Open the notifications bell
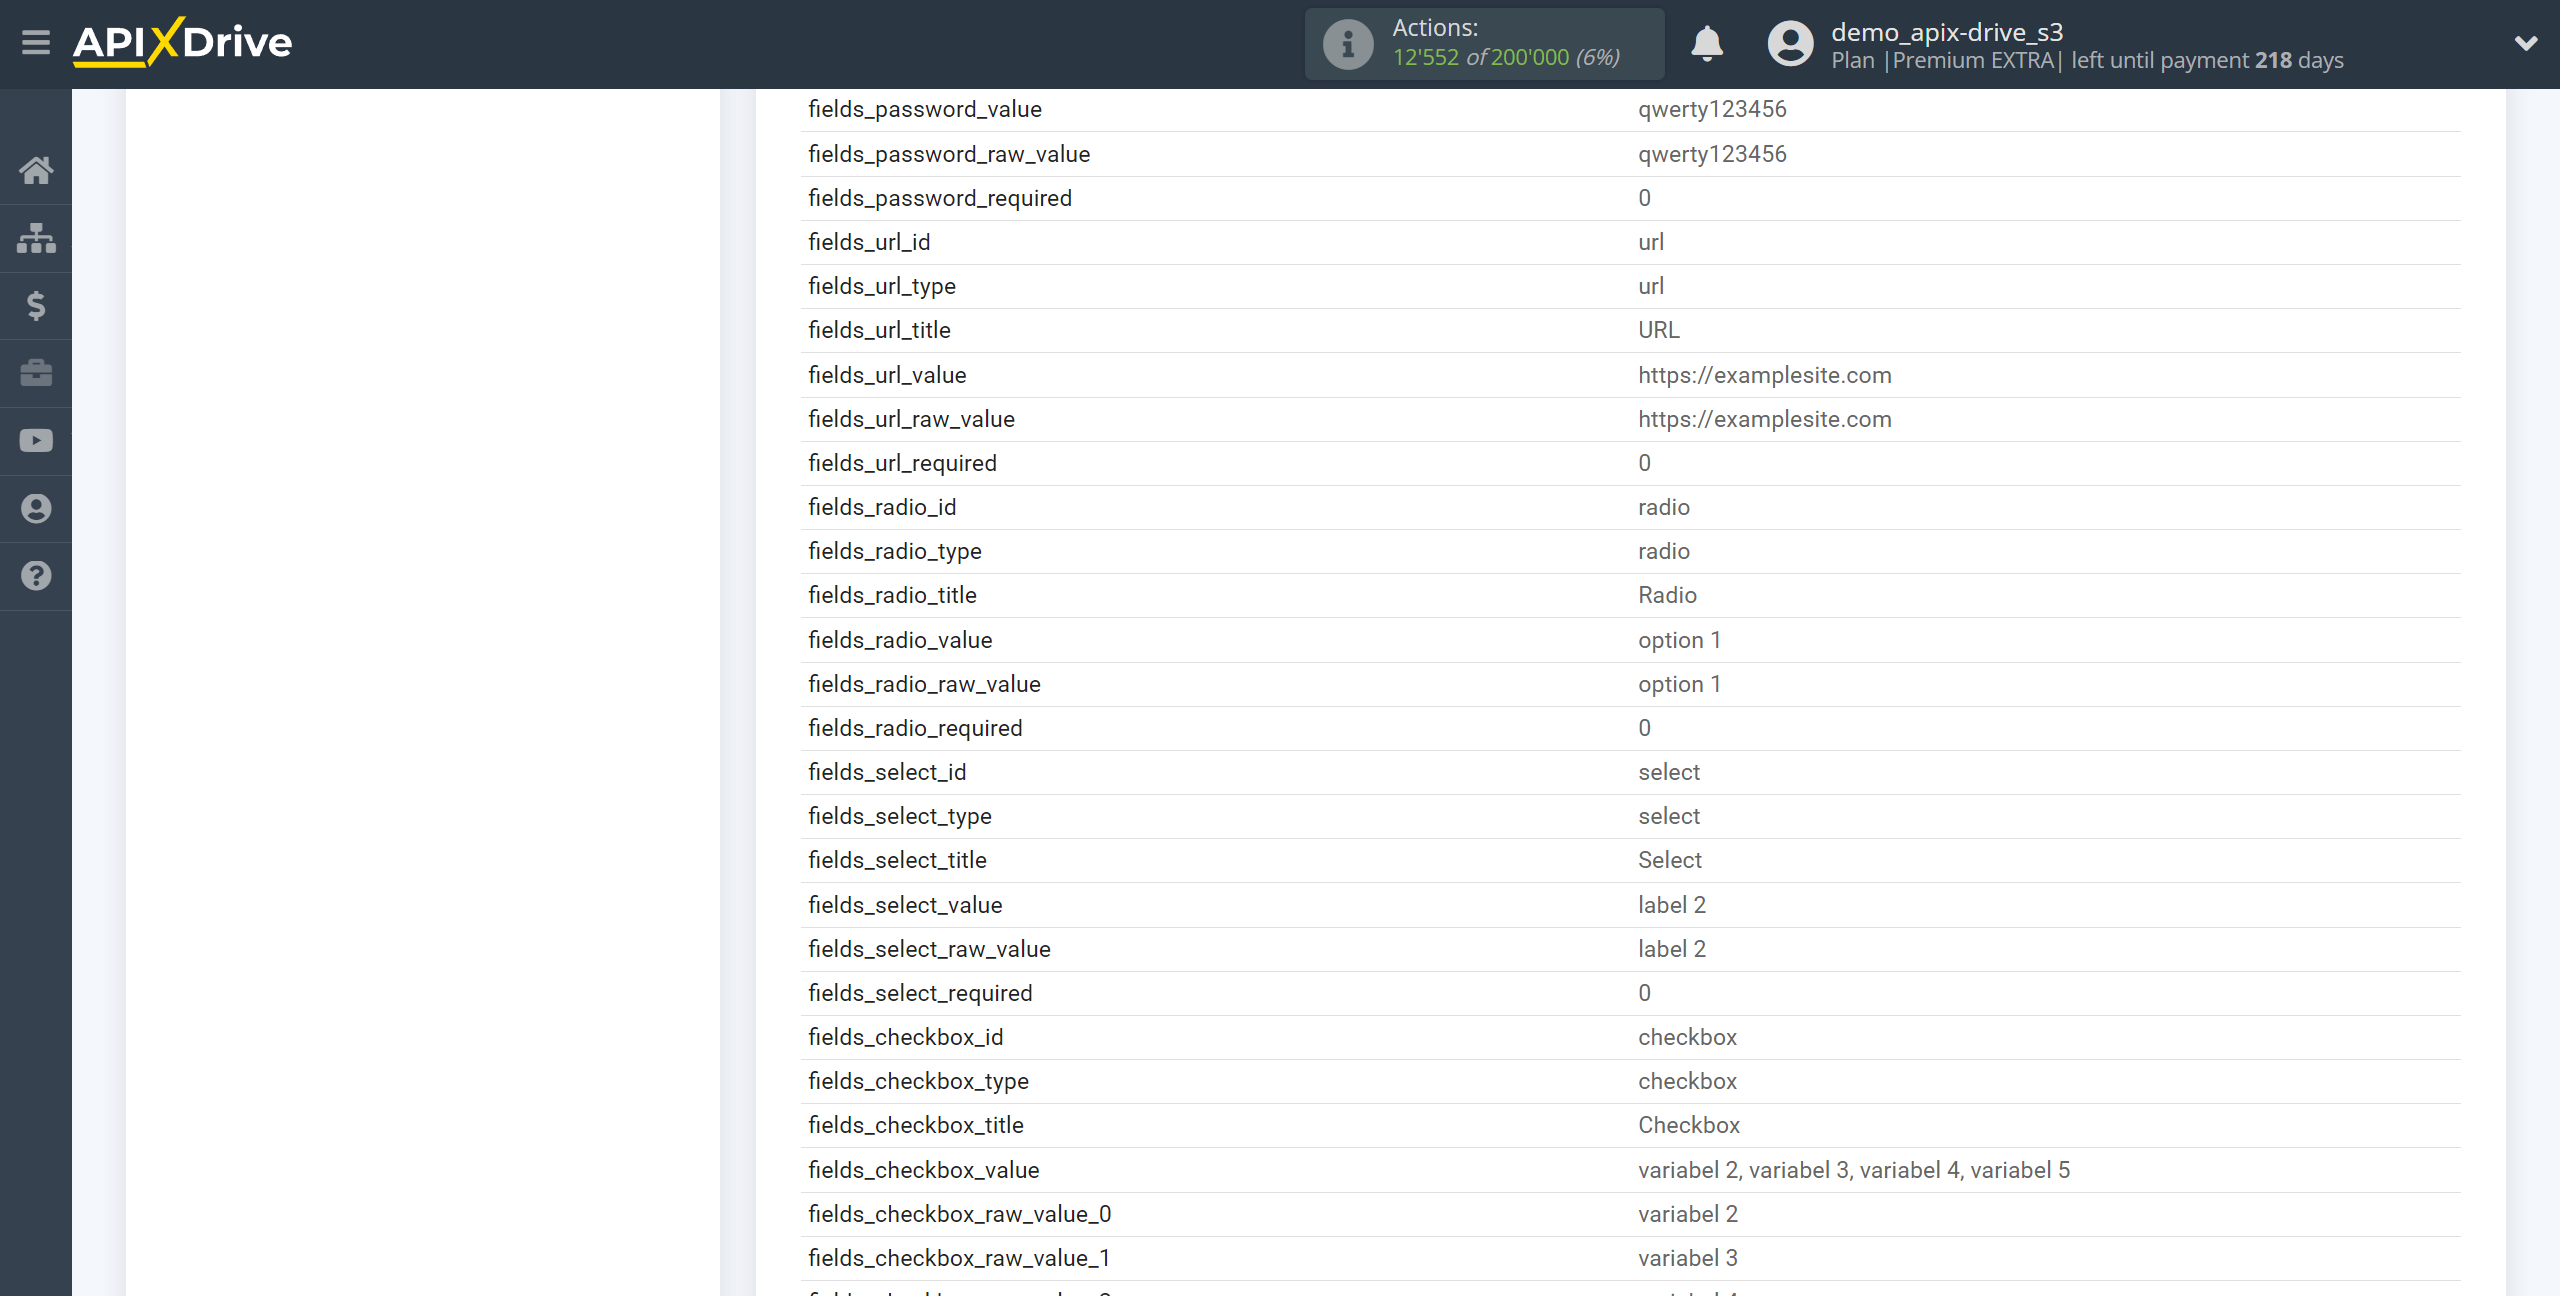The image size is (2560, 1296). click(1707, 44)
